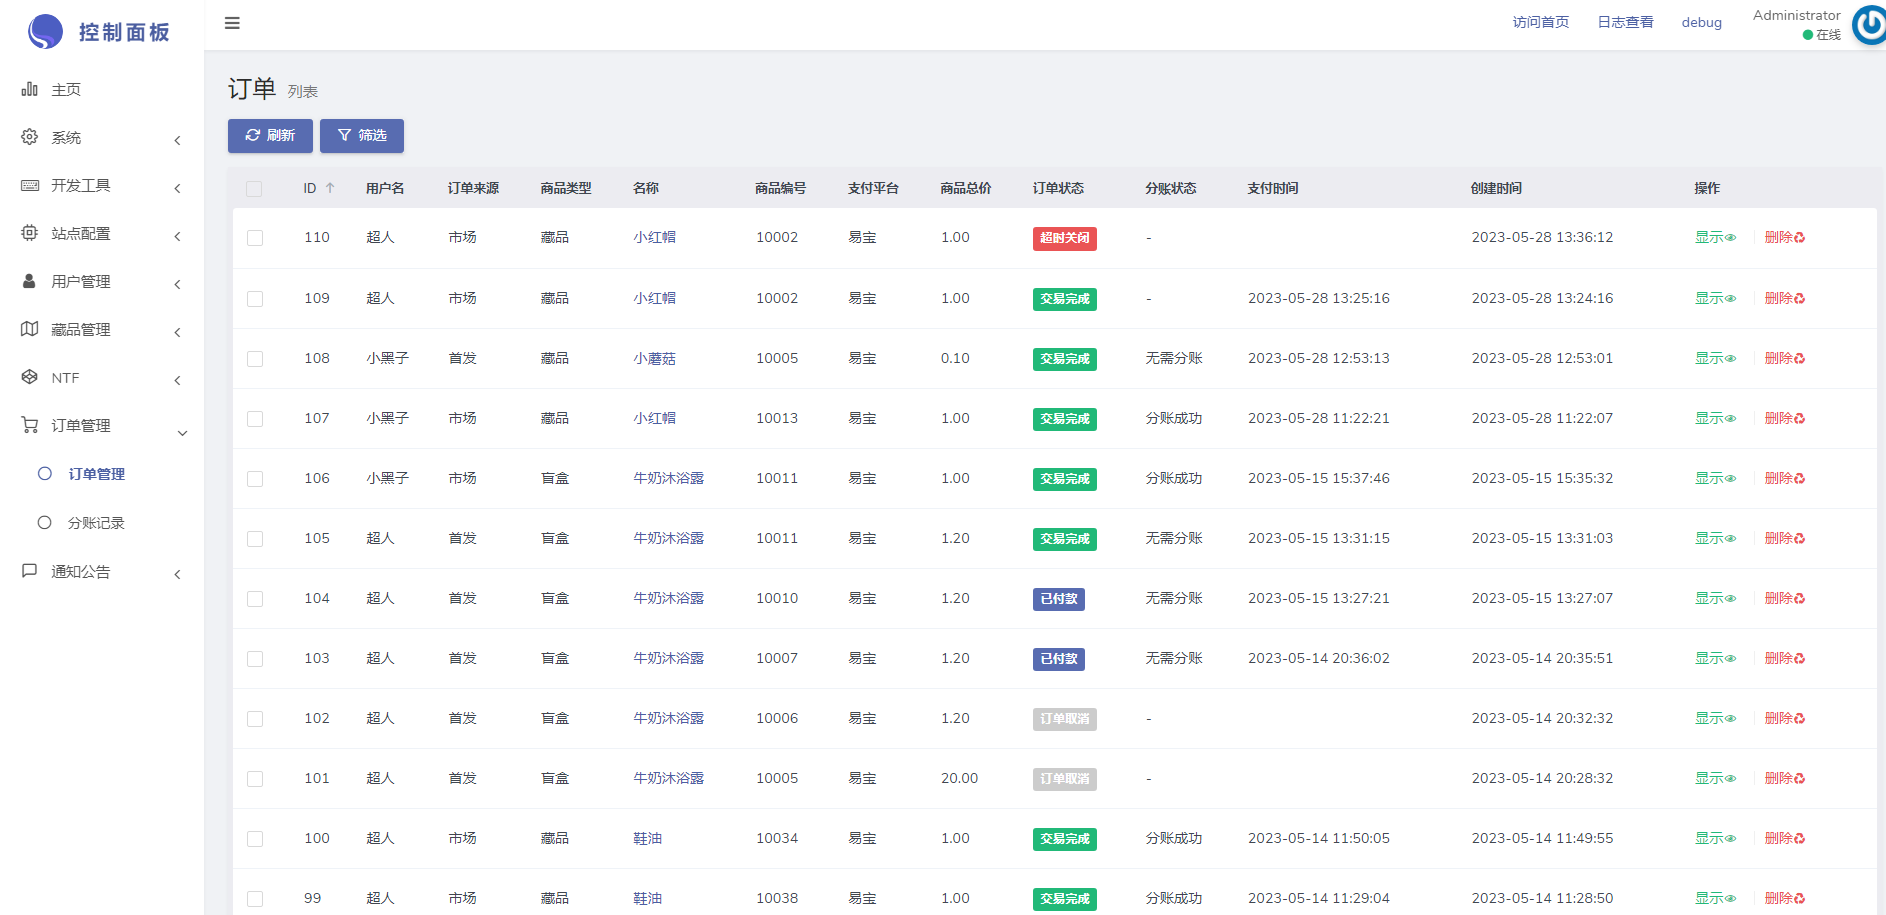The height and width of the screenshot is (915, 1886).
Task: Click the 创建时间 column header
Action: (x=1496, y=188)
